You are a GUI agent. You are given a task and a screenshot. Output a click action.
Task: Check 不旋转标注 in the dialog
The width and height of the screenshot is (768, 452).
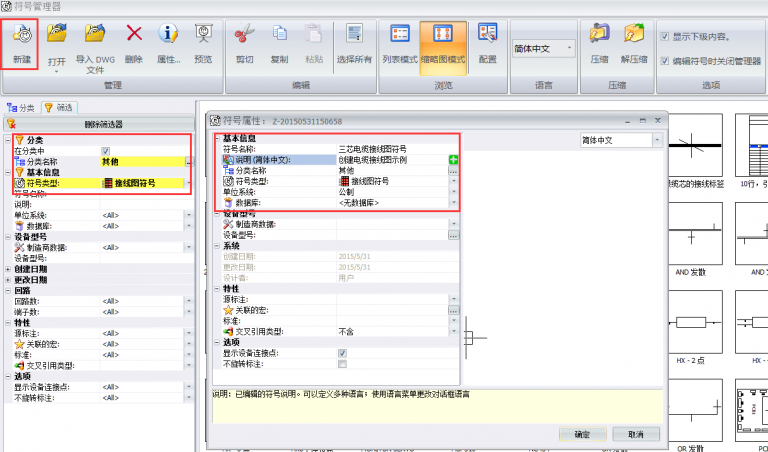pyautogui.click(x=342, y=364)
